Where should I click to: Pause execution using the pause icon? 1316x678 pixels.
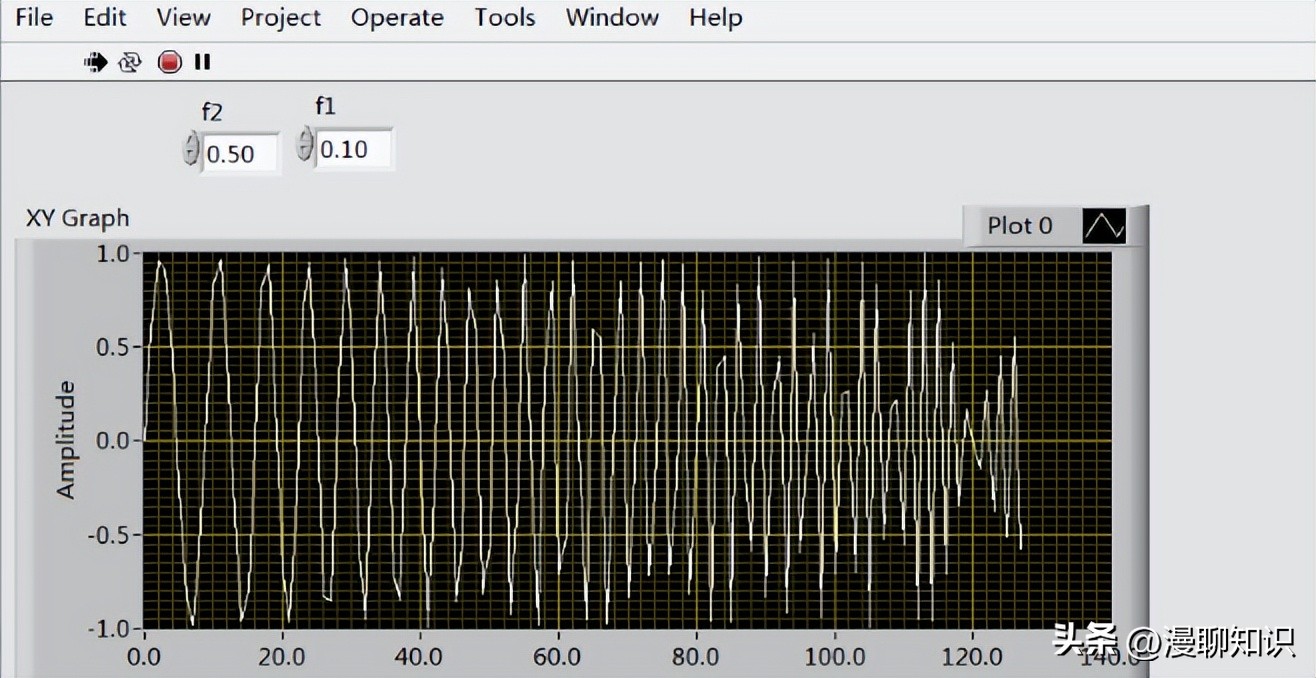[x=201, y=61]
